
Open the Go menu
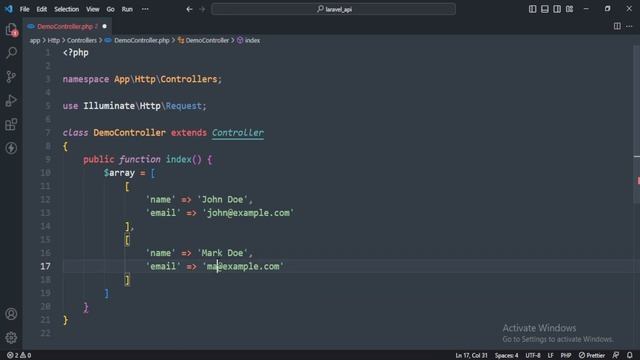tap(111, 9)
